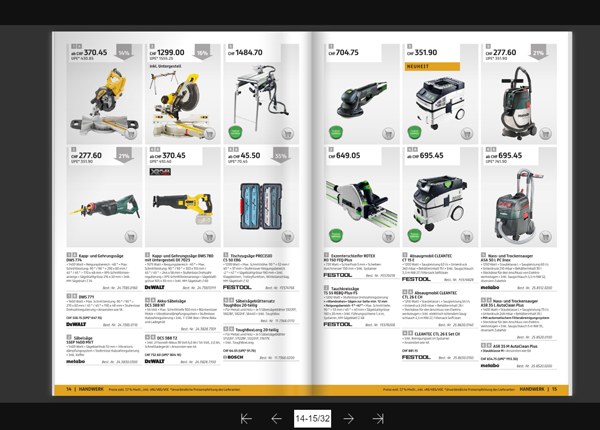The image size is (600, 430).
Task: Go to the previous page spread
Action: point(276,419)
